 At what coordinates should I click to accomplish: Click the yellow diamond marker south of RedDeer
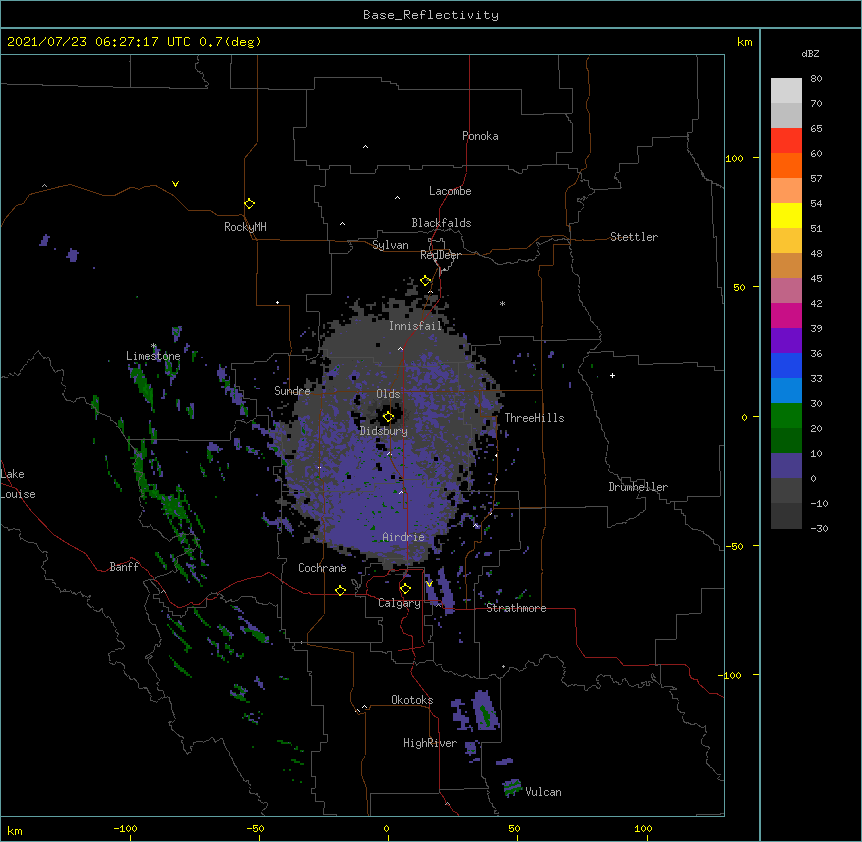coord(426,281)
